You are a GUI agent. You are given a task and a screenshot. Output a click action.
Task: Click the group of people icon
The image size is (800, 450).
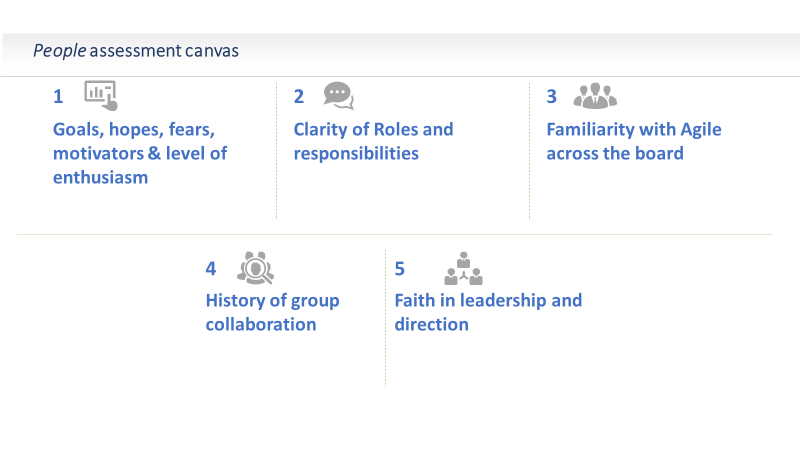tap(595, 95)
